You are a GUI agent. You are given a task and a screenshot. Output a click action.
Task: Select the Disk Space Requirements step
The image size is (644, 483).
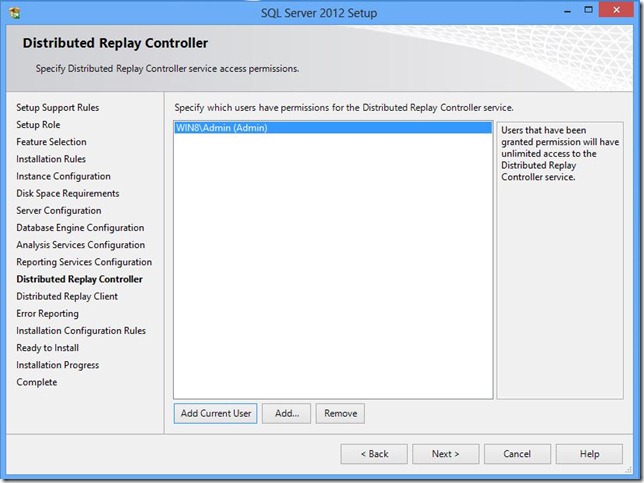68,193
